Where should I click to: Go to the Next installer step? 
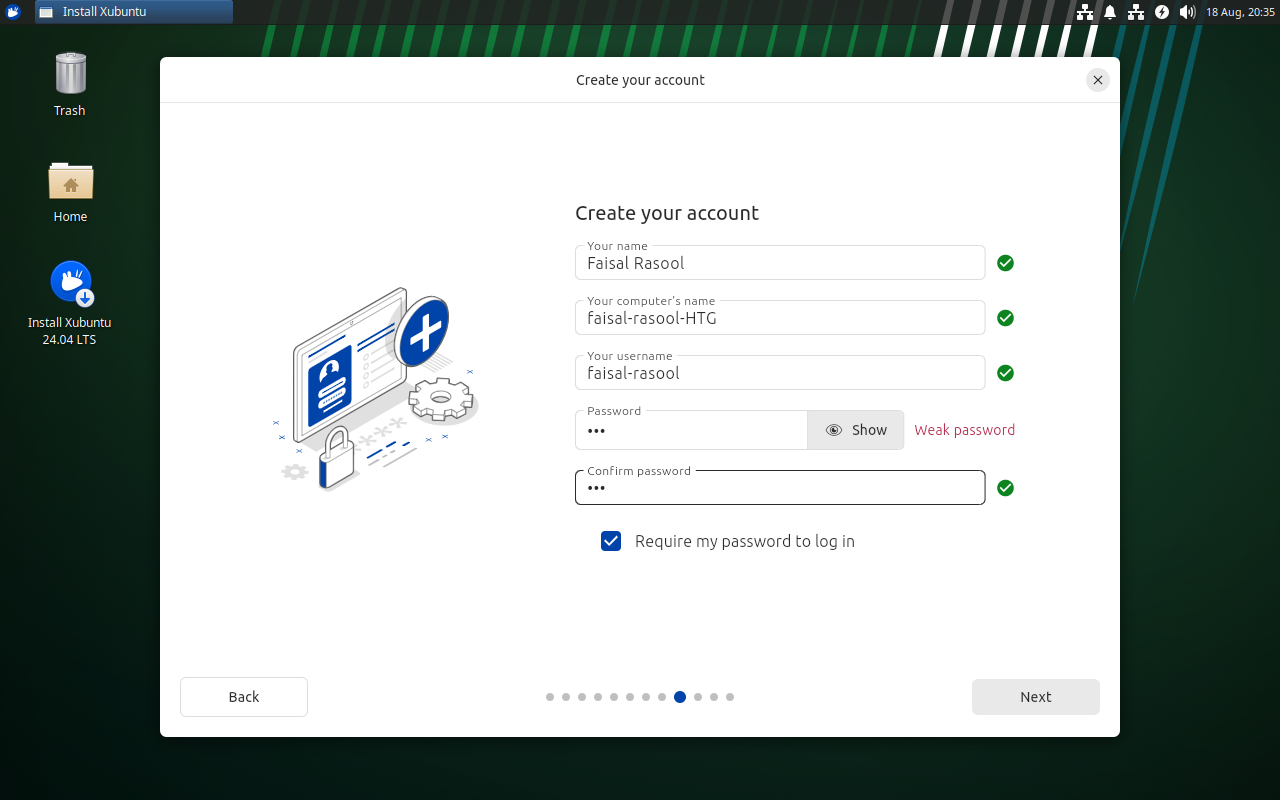pos(1036,697)
